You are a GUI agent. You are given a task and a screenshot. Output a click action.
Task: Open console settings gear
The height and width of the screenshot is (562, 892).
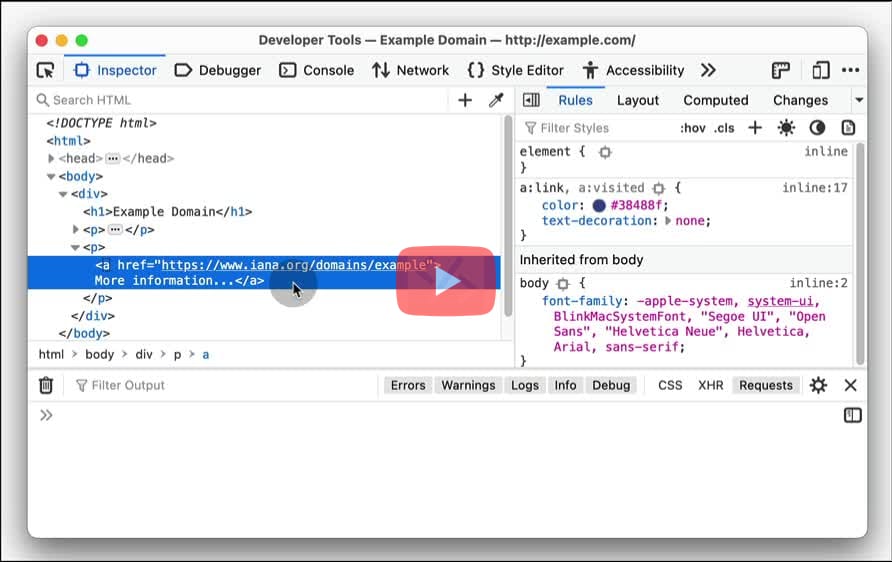818,385
